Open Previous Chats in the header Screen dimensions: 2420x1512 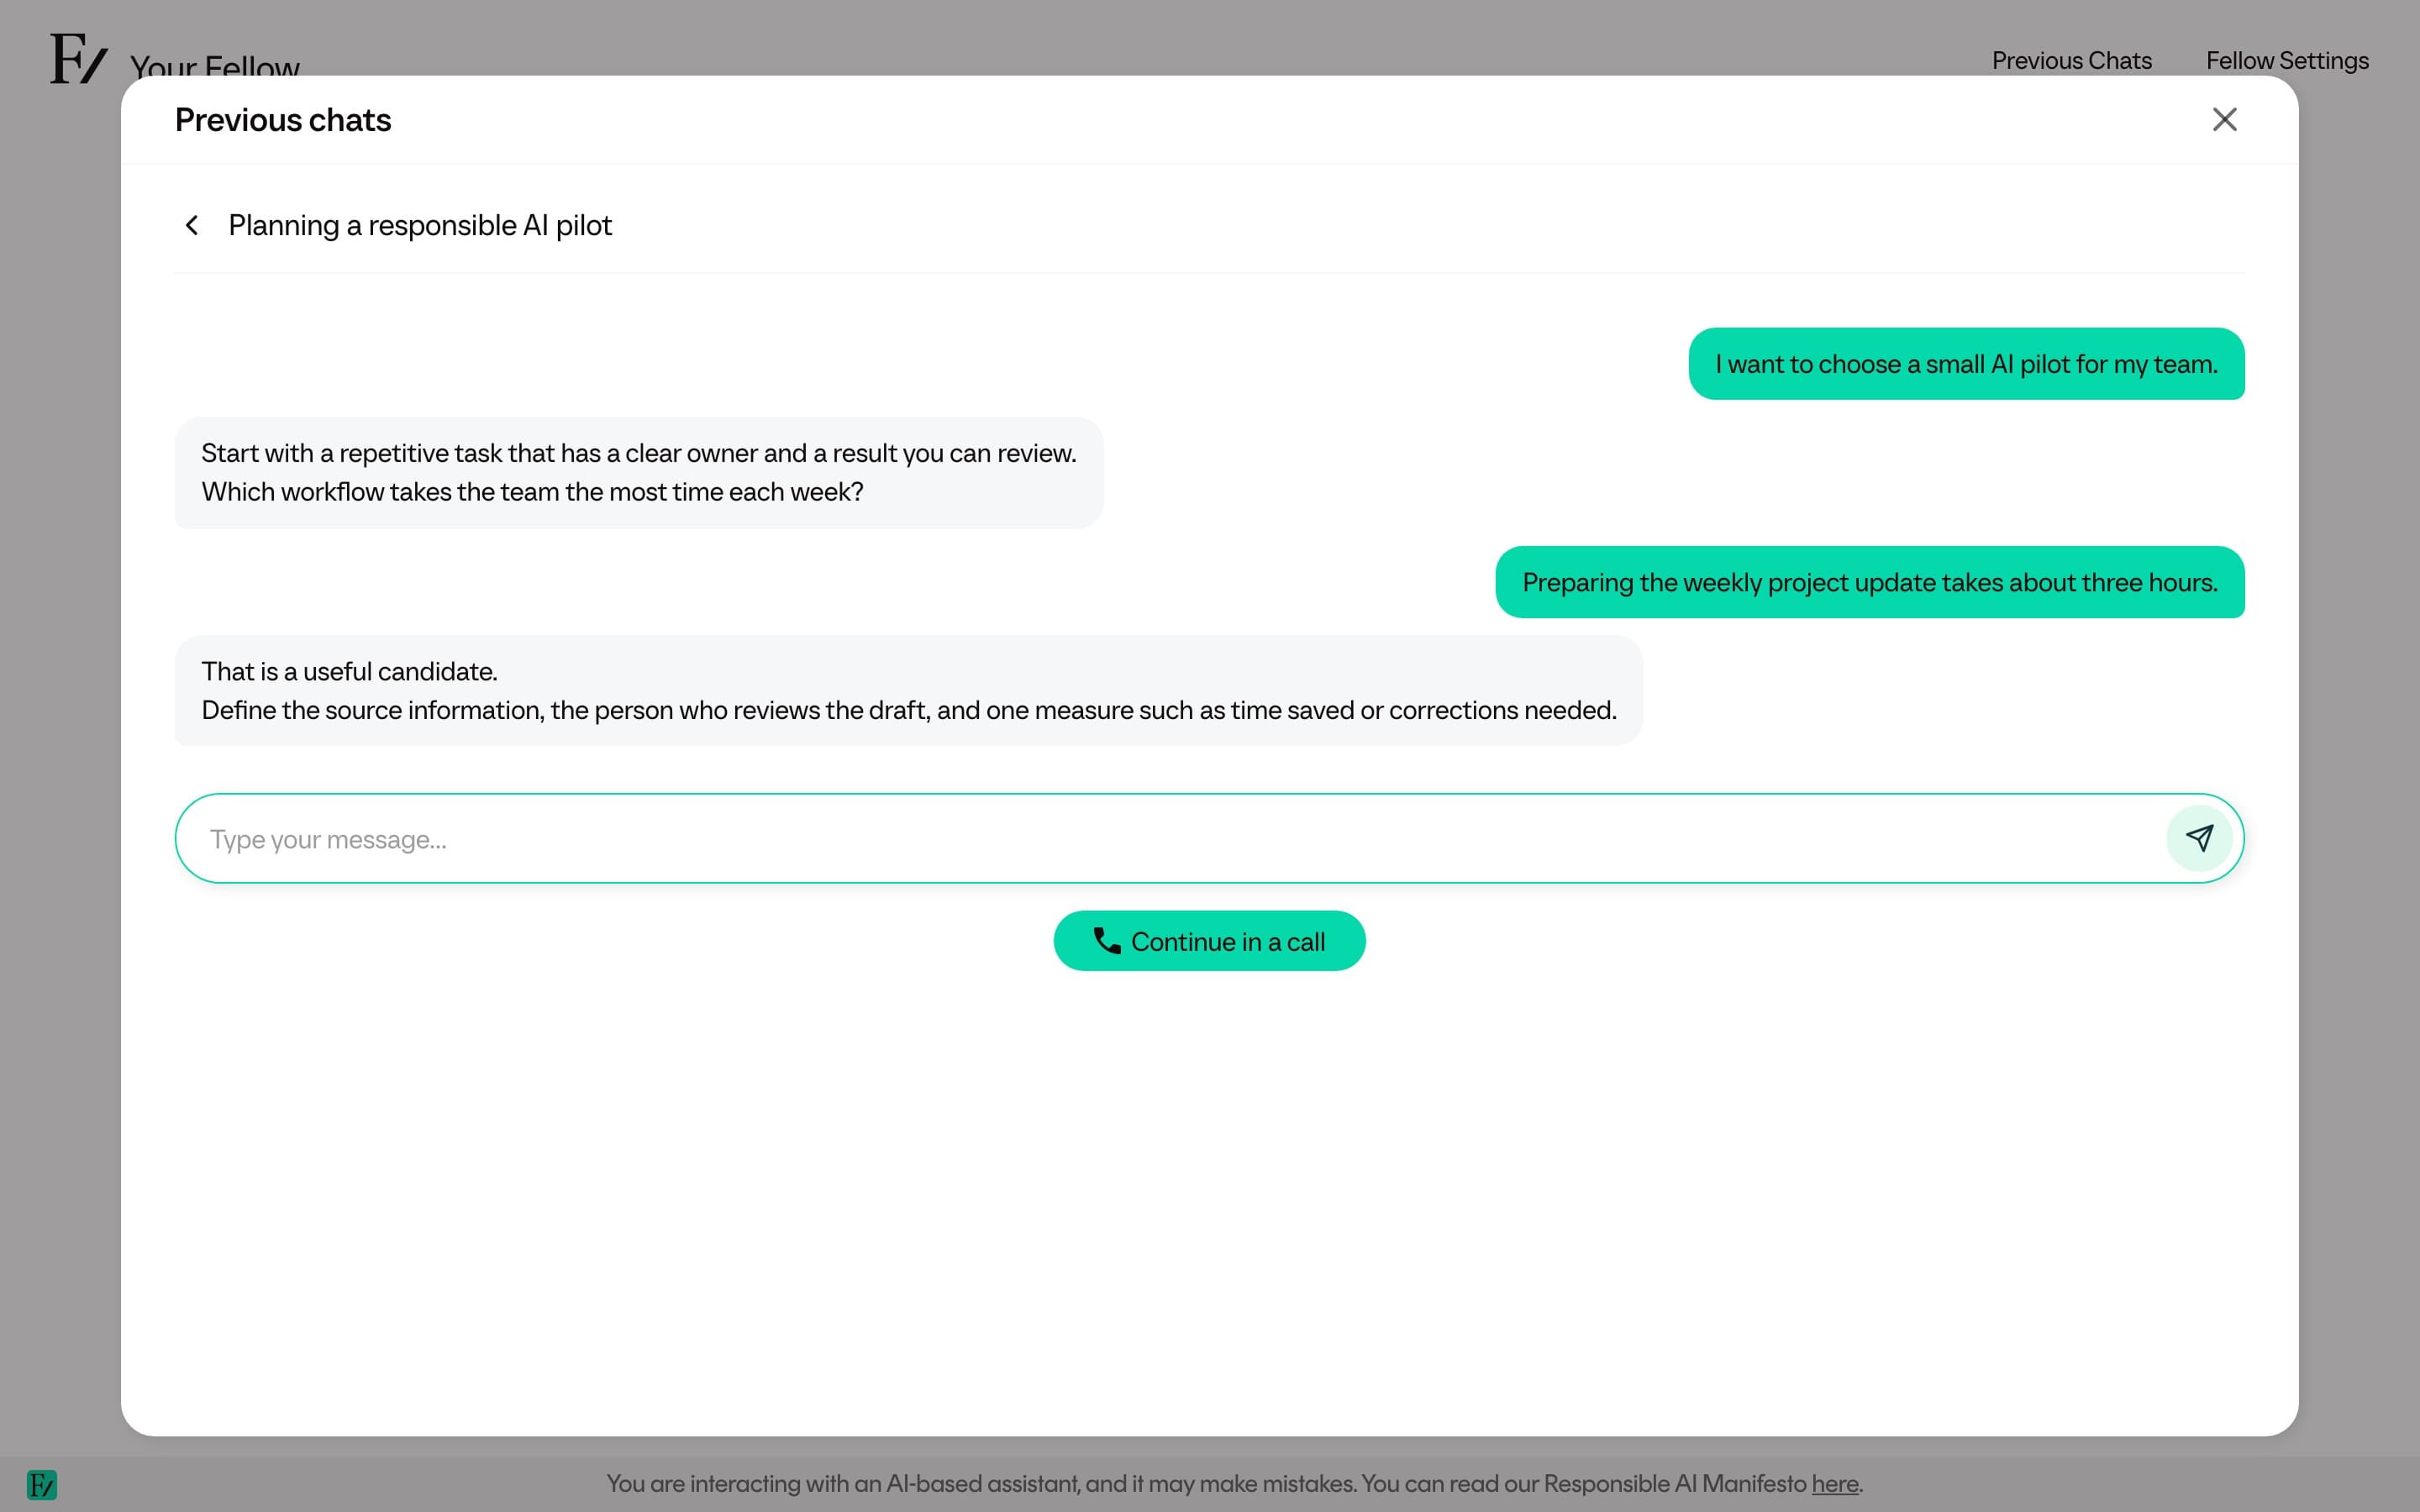click(2071, 61)
